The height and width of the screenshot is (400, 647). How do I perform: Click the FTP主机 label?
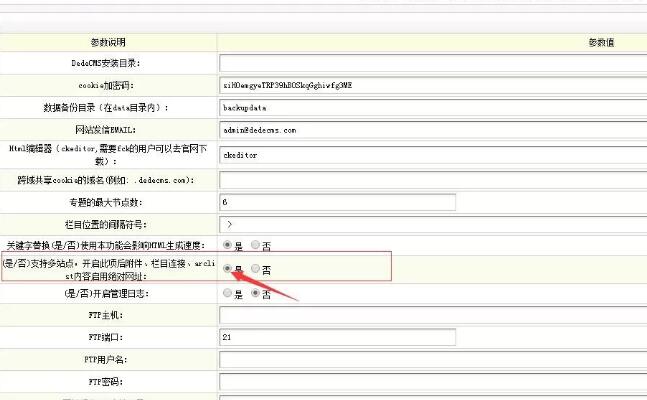click(x=106, y=315)
